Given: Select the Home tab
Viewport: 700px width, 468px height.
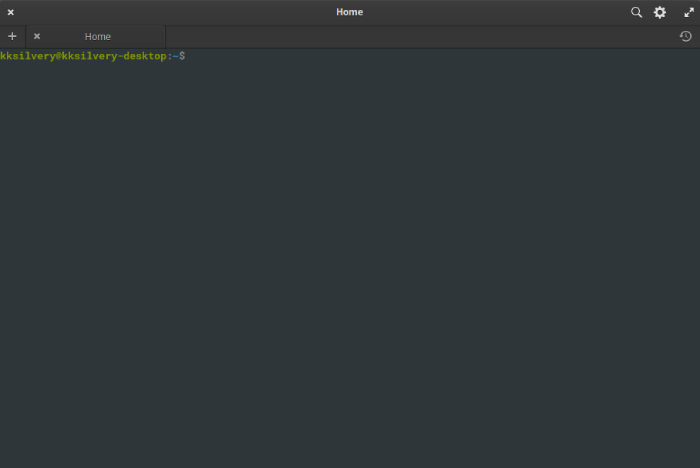Looking at the screenshot, I should pyautogui.click(x=96, y=37).
